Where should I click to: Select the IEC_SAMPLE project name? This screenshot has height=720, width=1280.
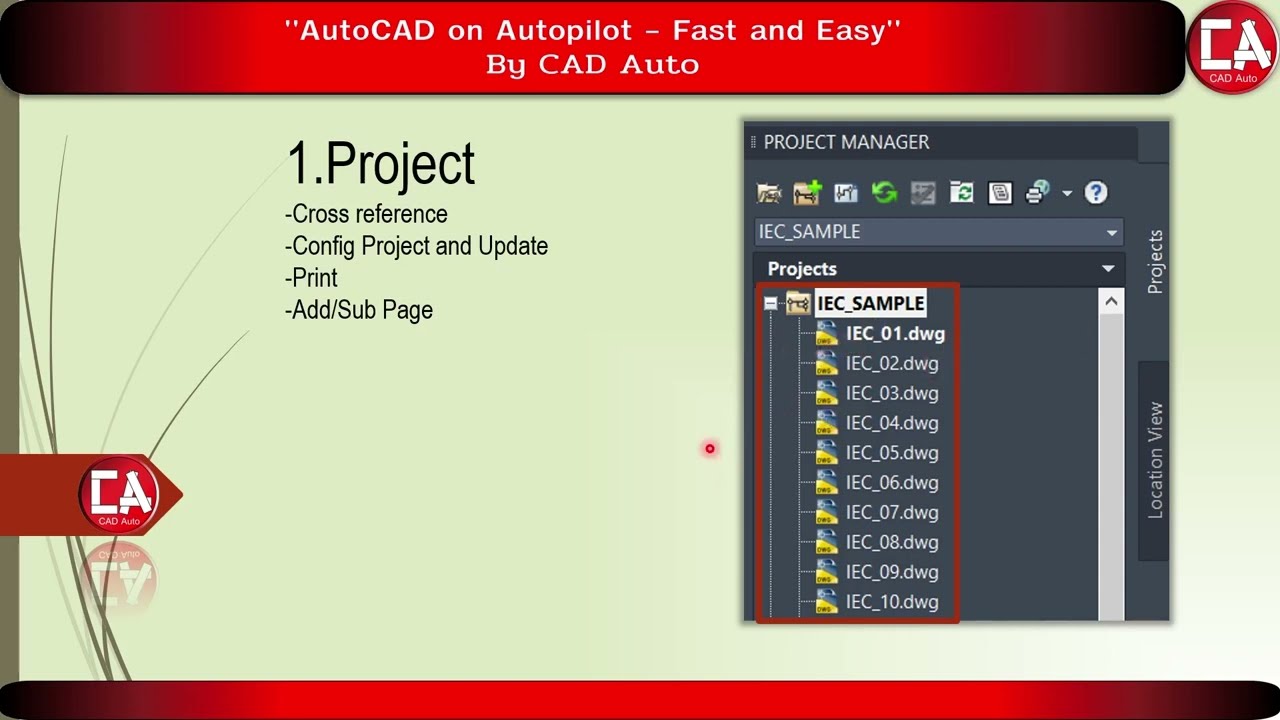point(870,303)
